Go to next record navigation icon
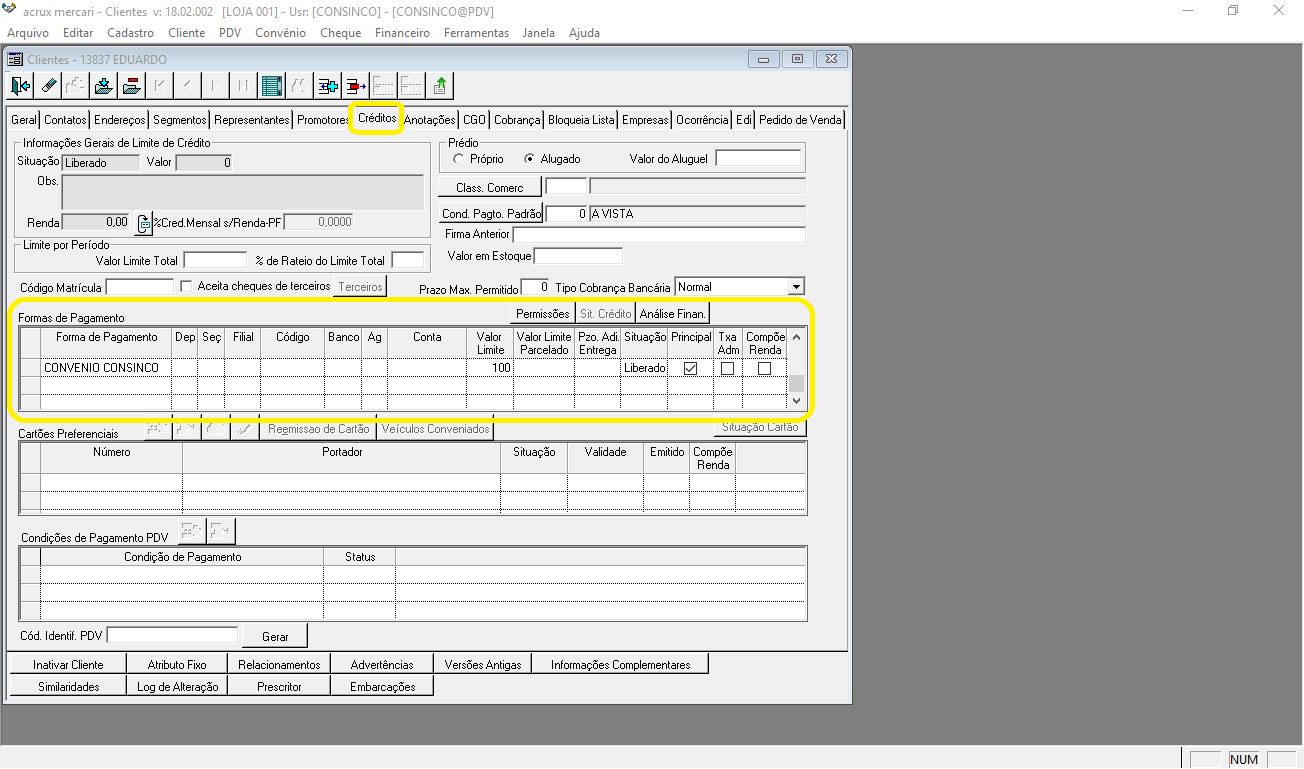This screenshot has width=1304, height=769. coord(215,86)
